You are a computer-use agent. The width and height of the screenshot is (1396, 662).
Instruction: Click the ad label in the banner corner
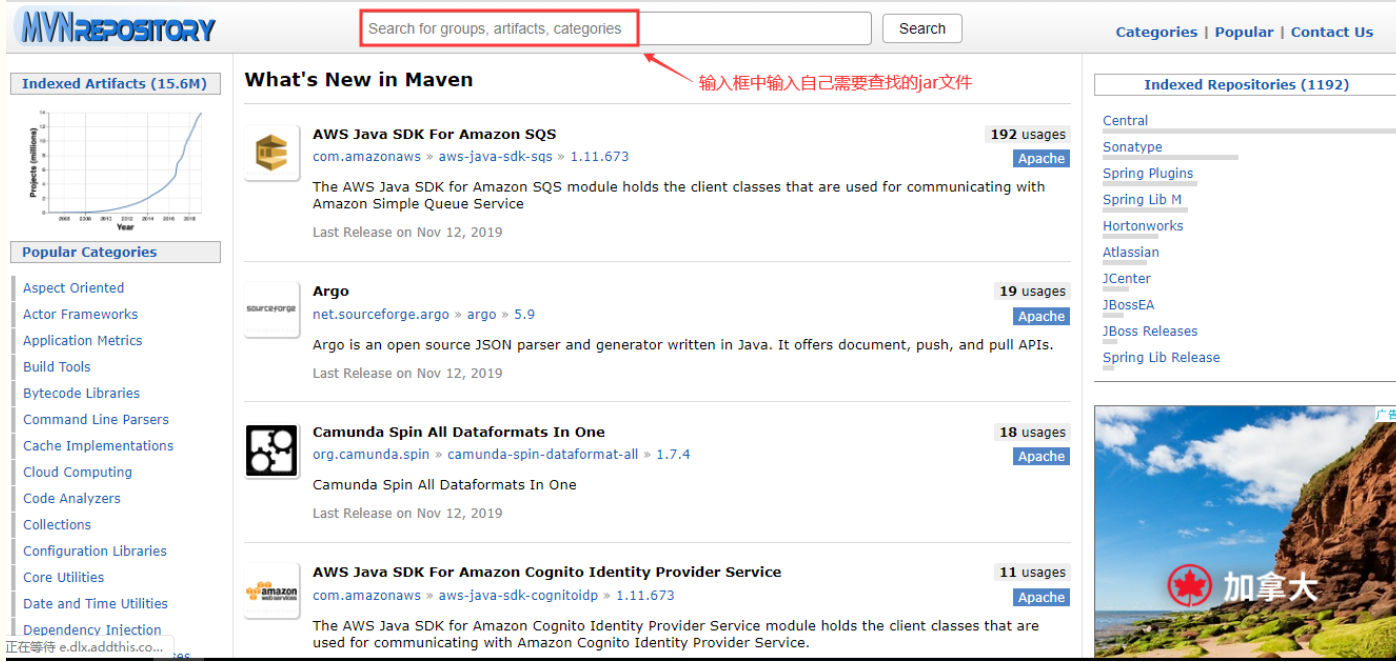click(x=1385, y=414)
